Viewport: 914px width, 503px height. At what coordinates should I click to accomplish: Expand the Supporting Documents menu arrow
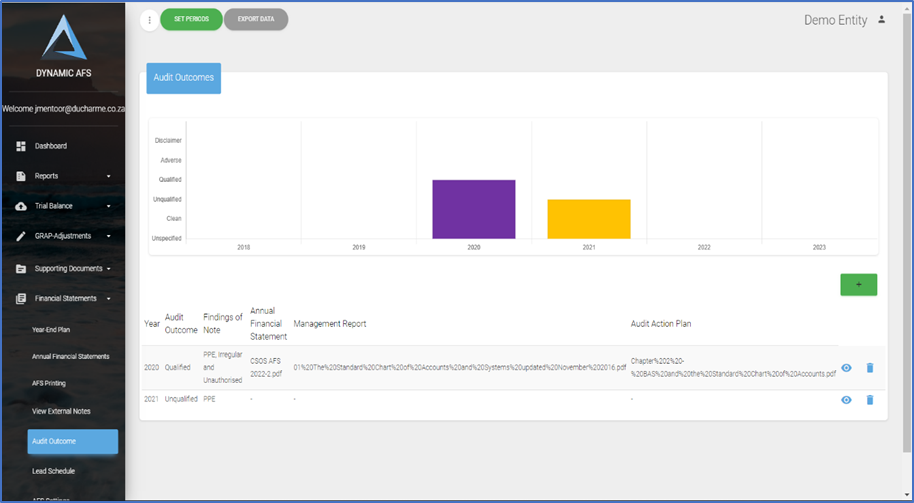108,269
